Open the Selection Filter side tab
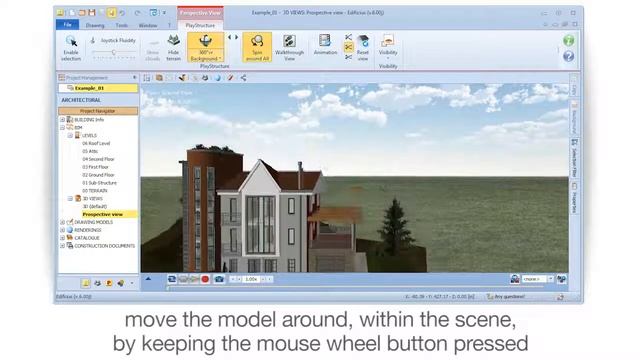The image size is (640, 360). click(574, 158)
